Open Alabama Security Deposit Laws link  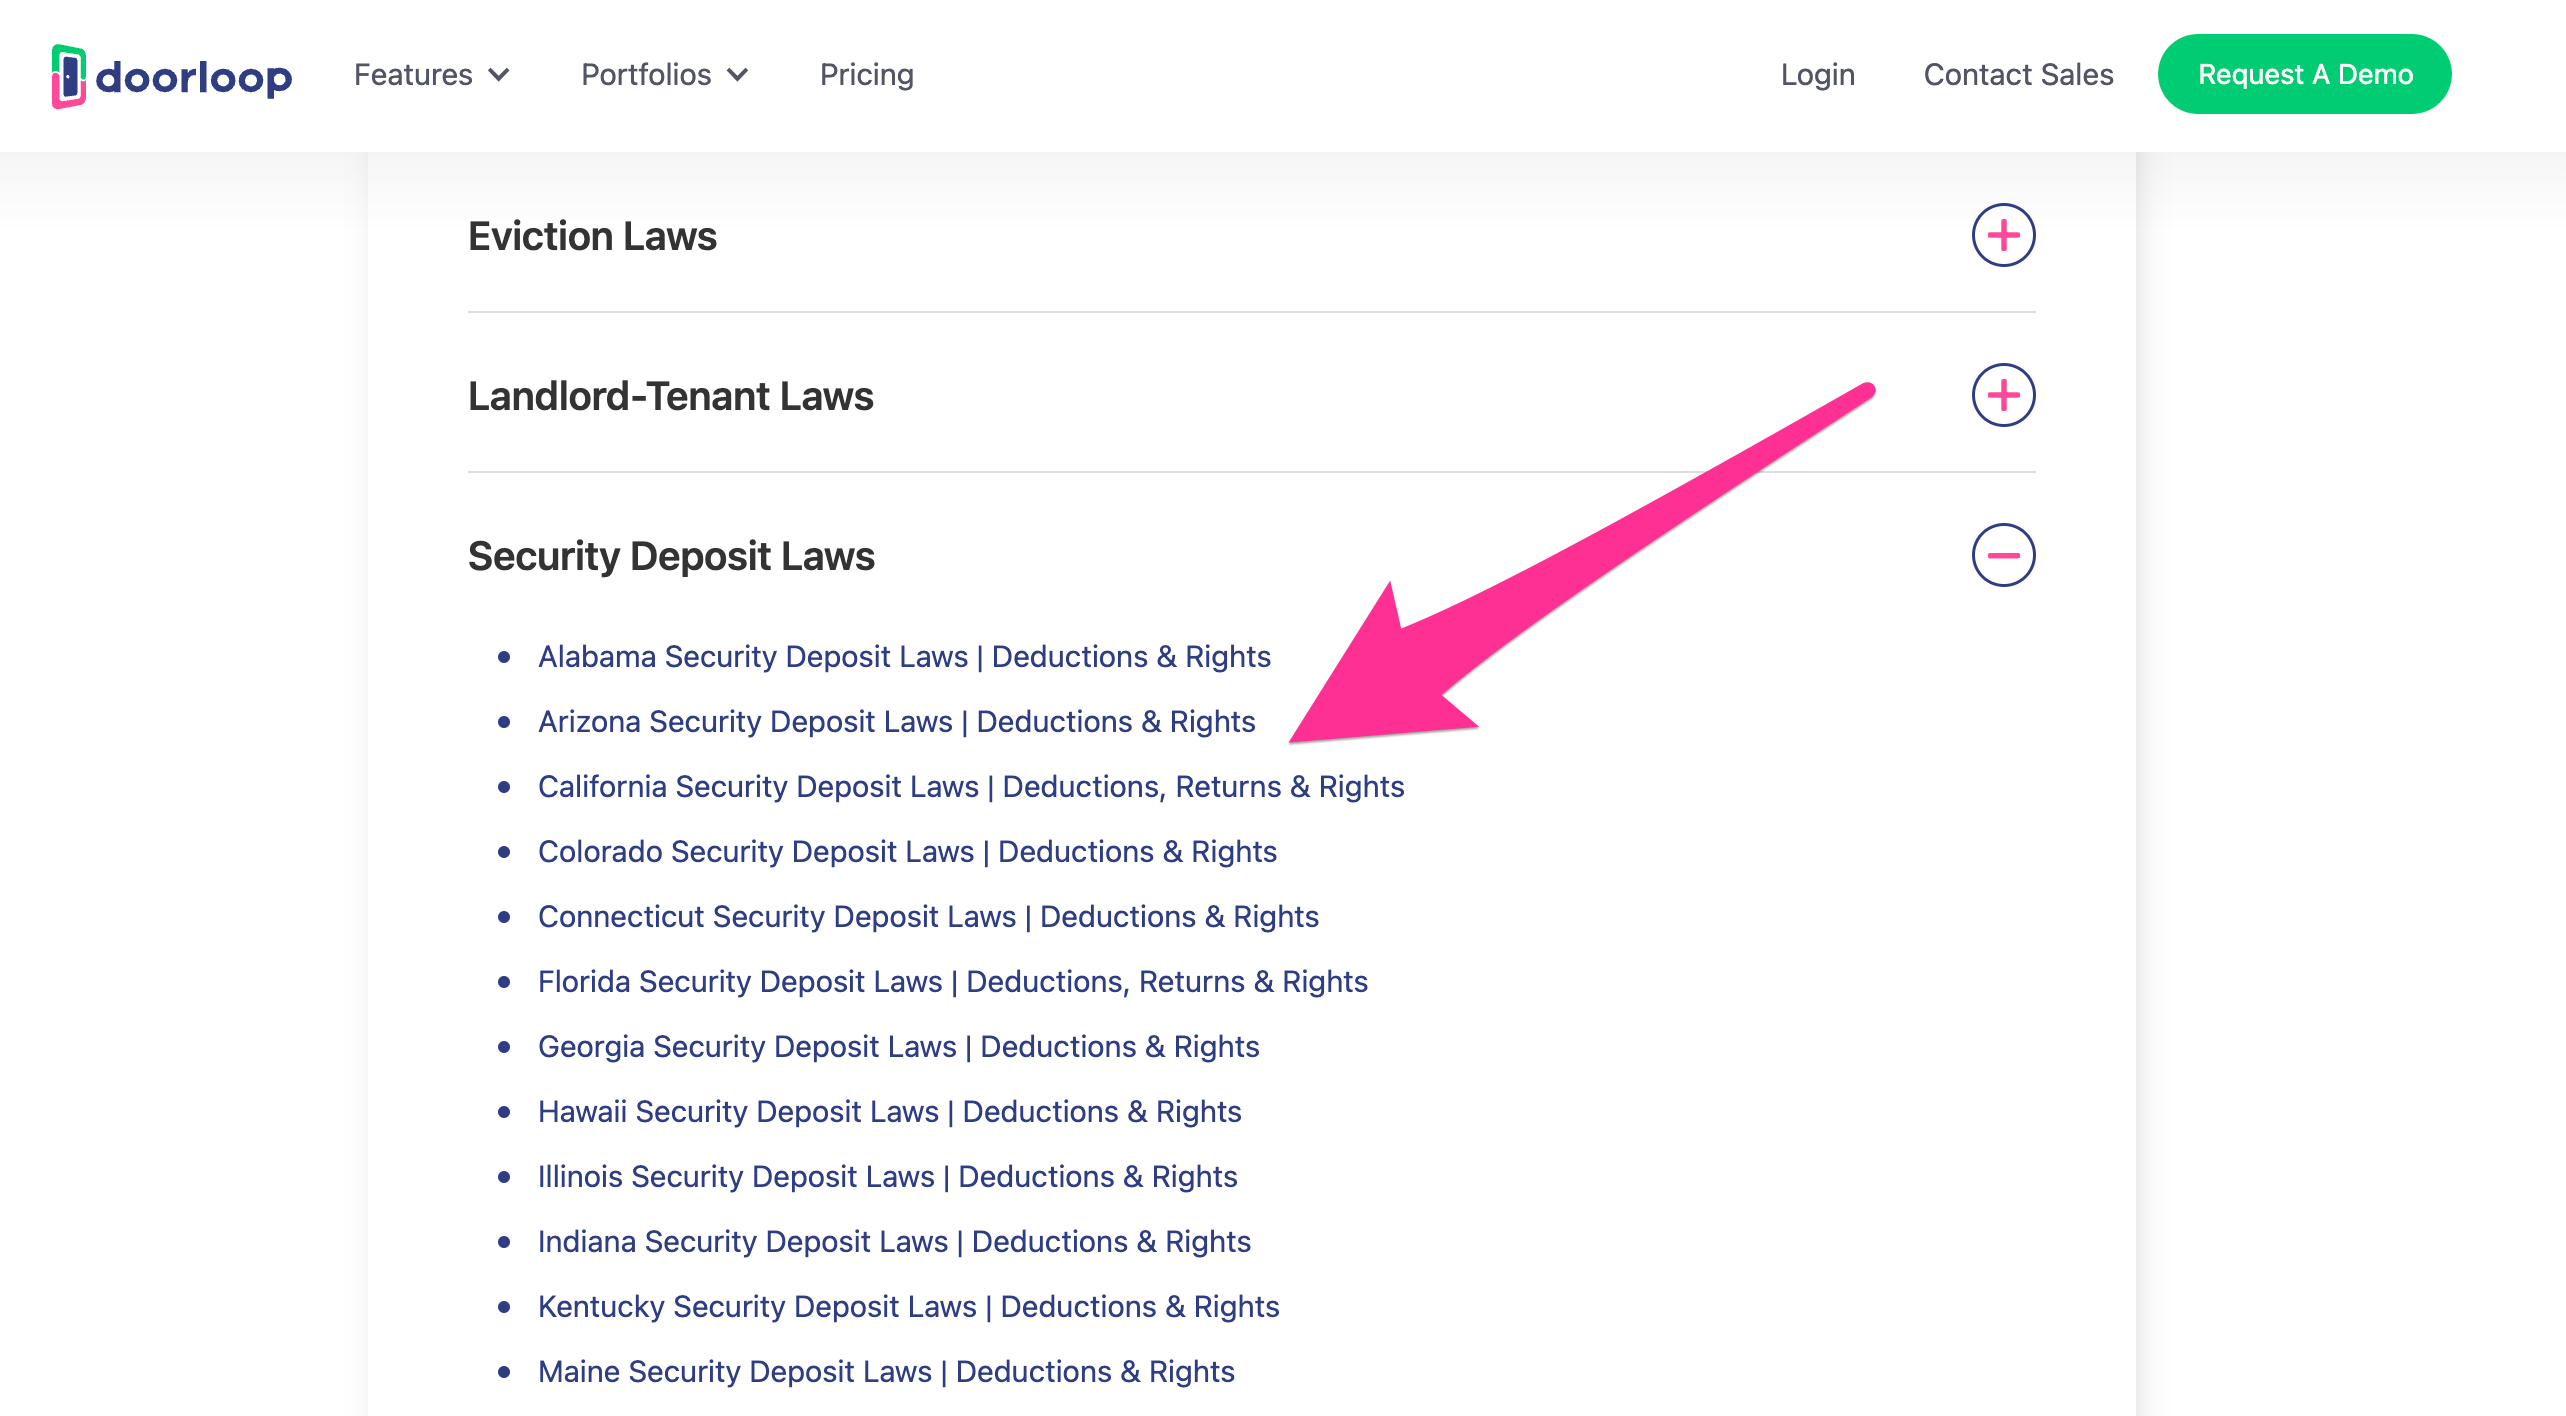[904, 657]
